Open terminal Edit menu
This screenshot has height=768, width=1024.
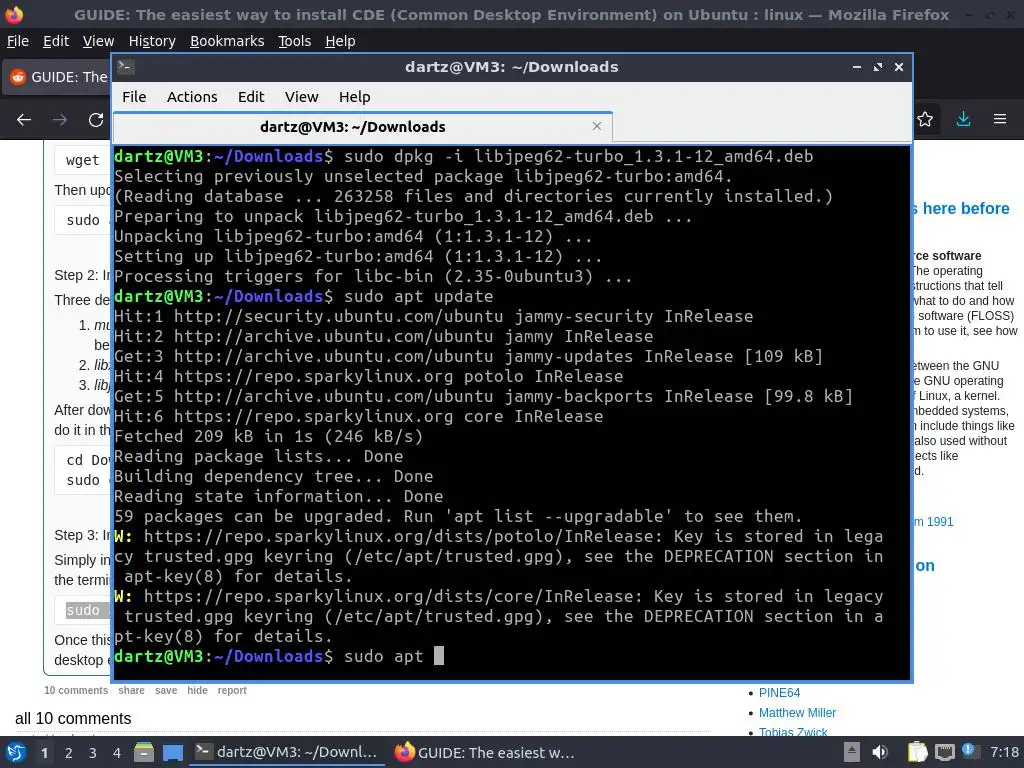click(251, 97)
